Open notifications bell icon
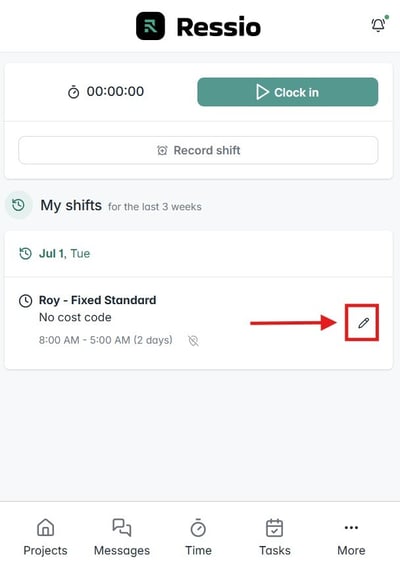 tap(378, 25)
